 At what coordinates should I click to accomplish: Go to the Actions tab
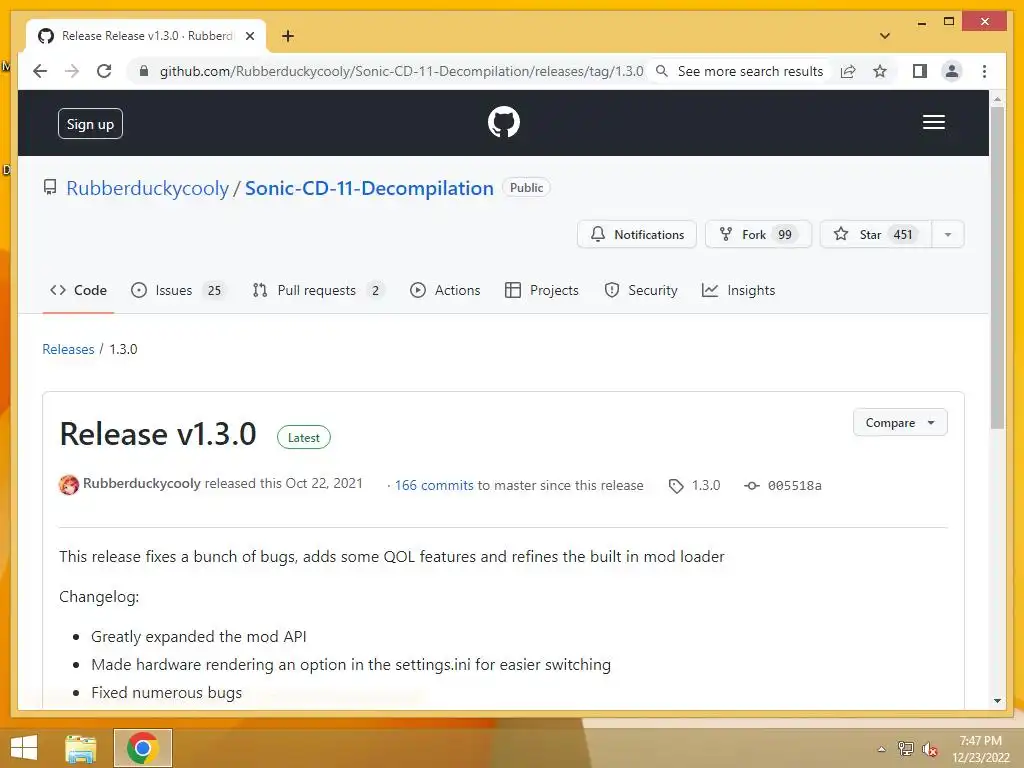pos(445,290)
